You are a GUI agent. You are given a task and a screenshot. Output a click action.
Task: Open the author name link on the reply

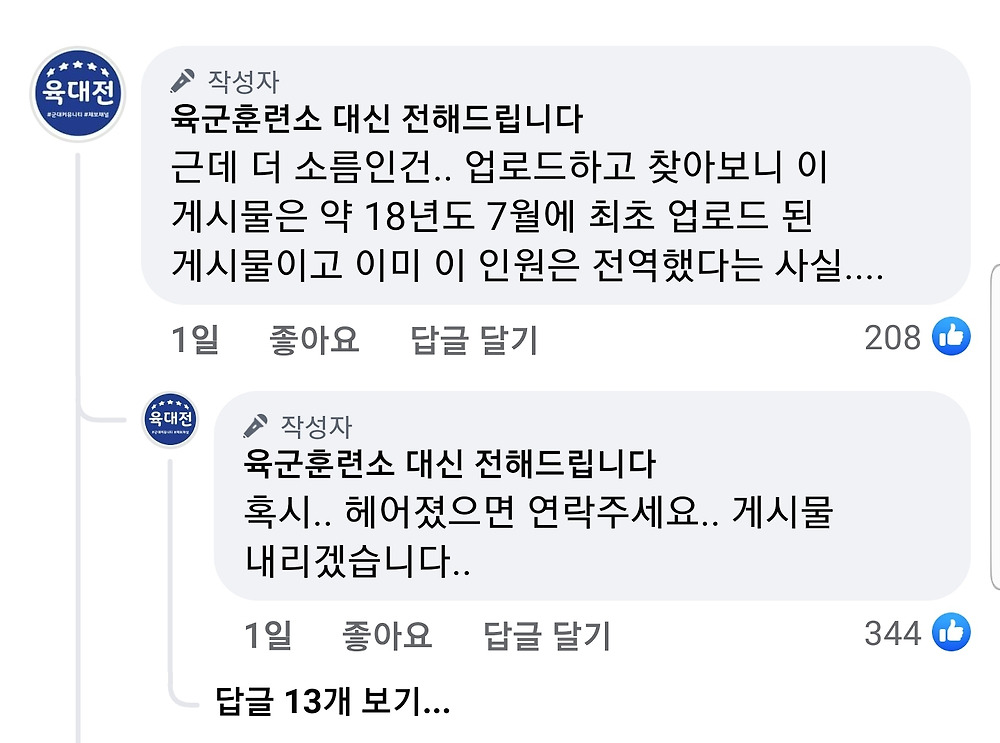[x=449, y=464]
